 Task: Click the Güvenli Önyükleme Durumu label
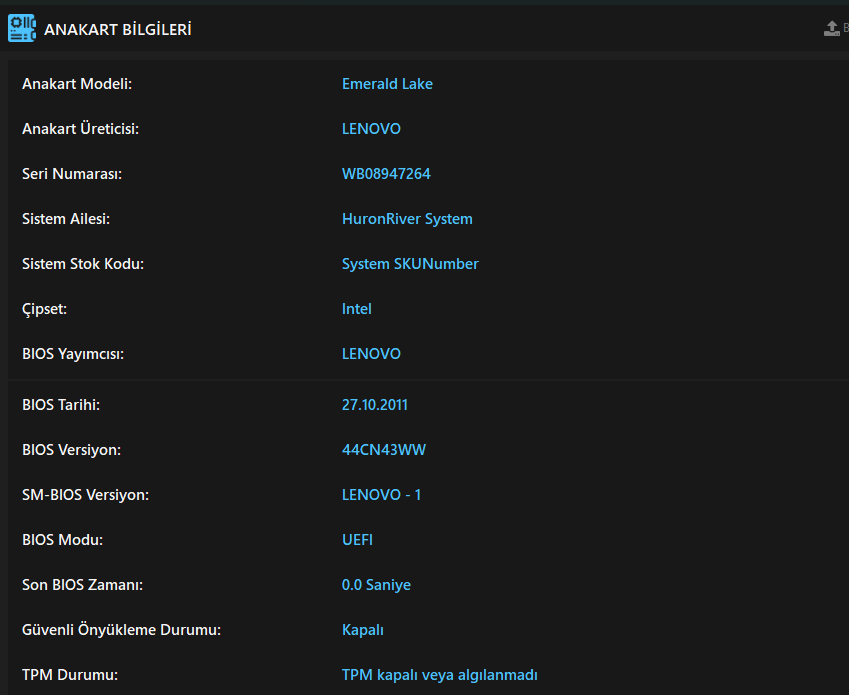(x=121, y=630)
